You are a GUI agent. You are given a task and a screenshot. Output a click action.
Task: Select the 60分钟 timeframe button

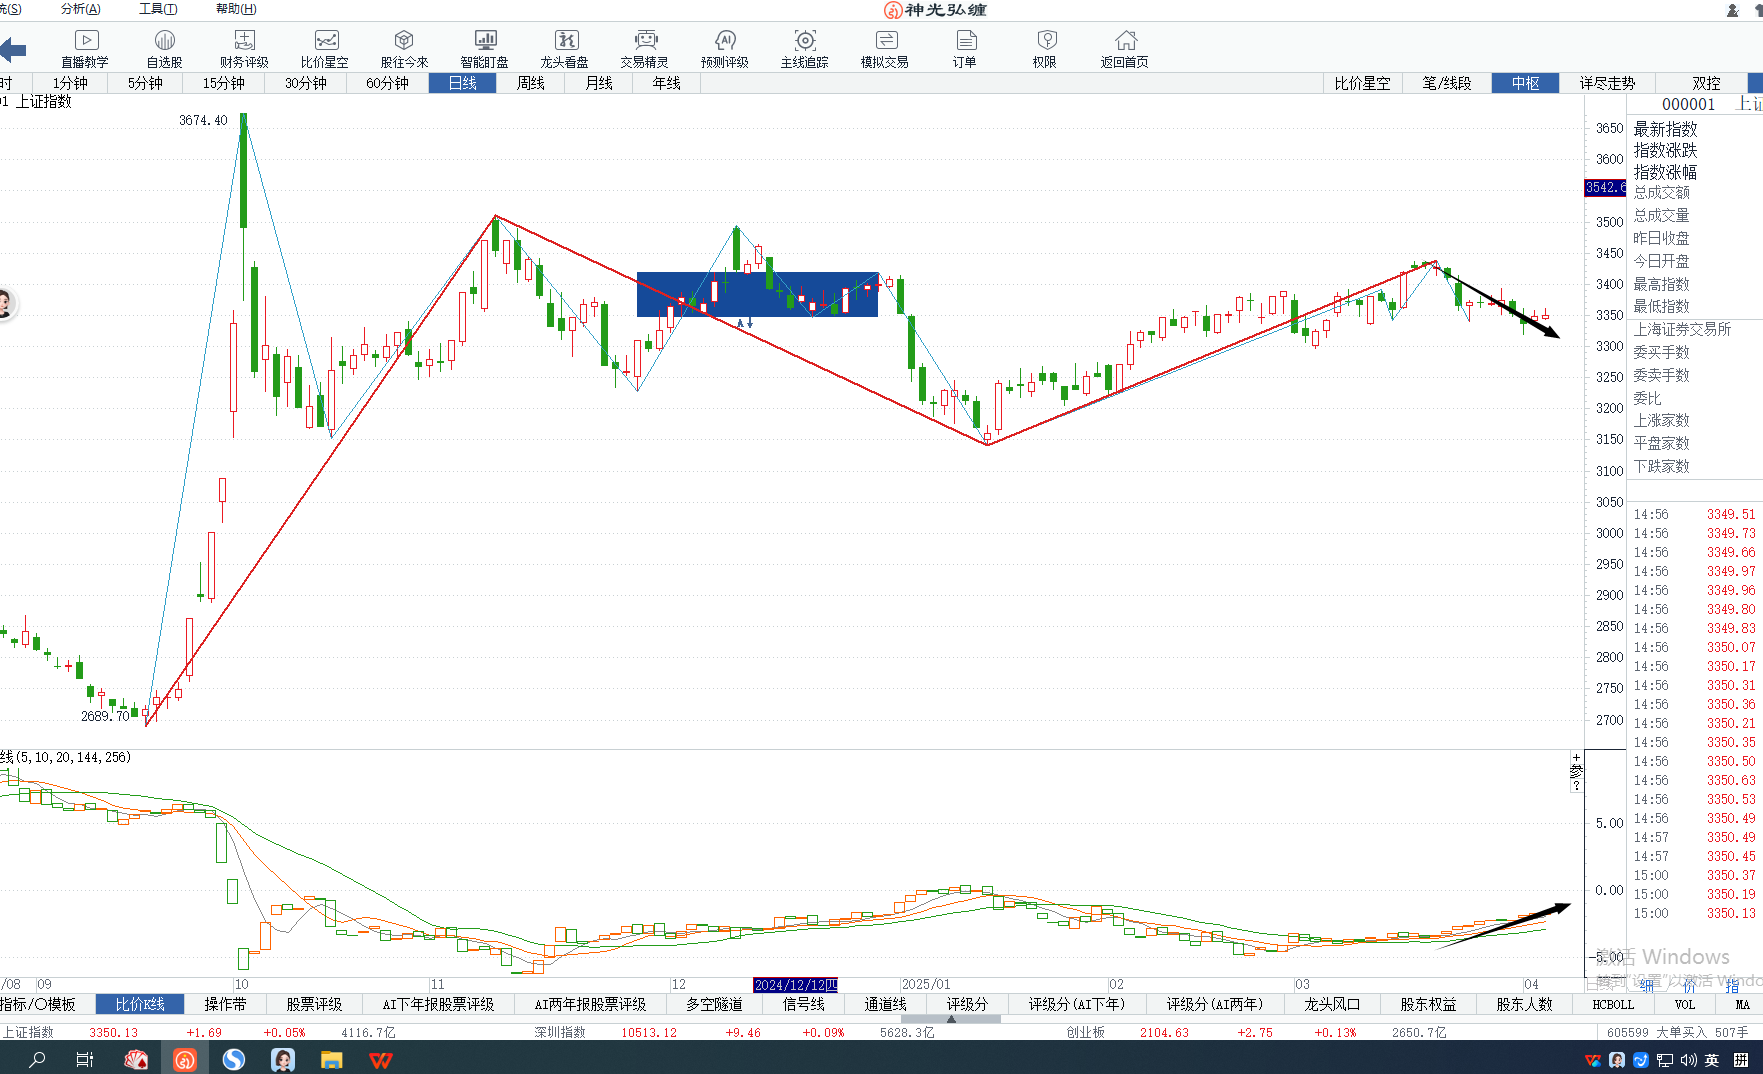(387, 83)
